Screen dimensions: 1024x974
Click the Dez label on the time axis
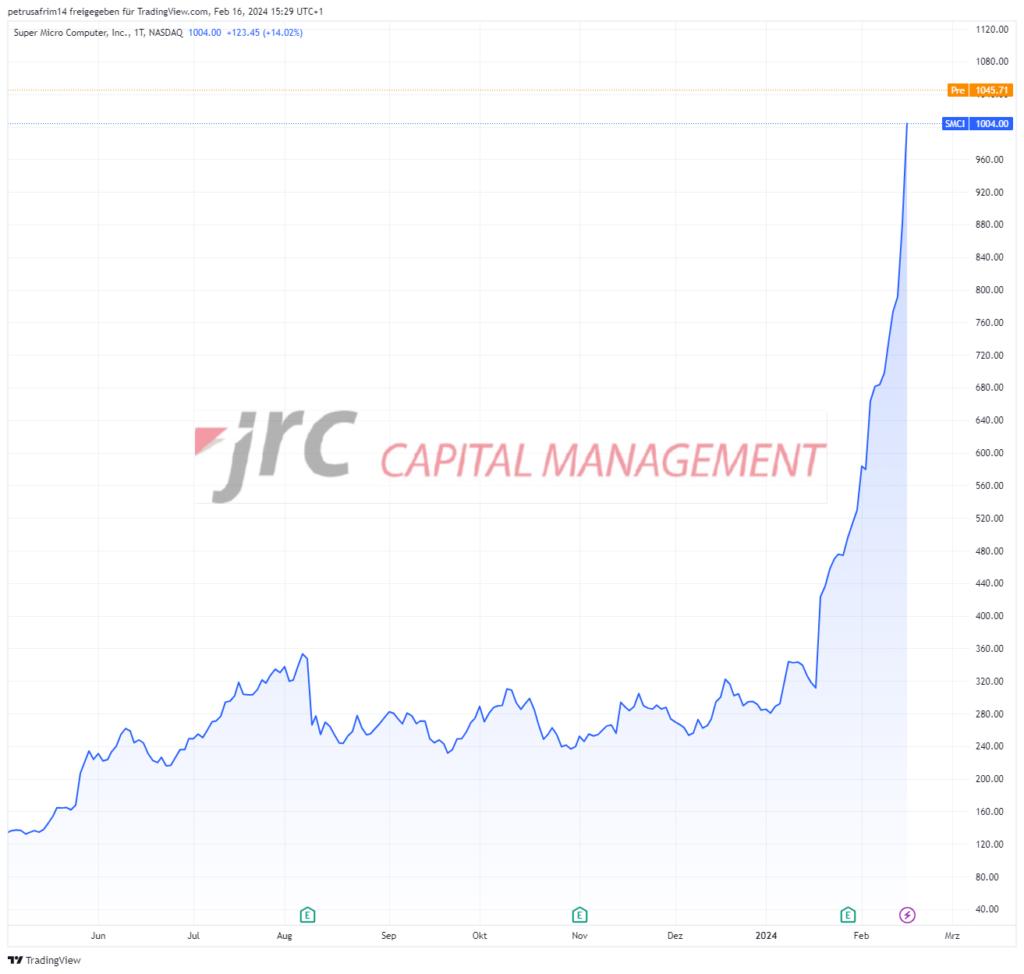point(675,935)
